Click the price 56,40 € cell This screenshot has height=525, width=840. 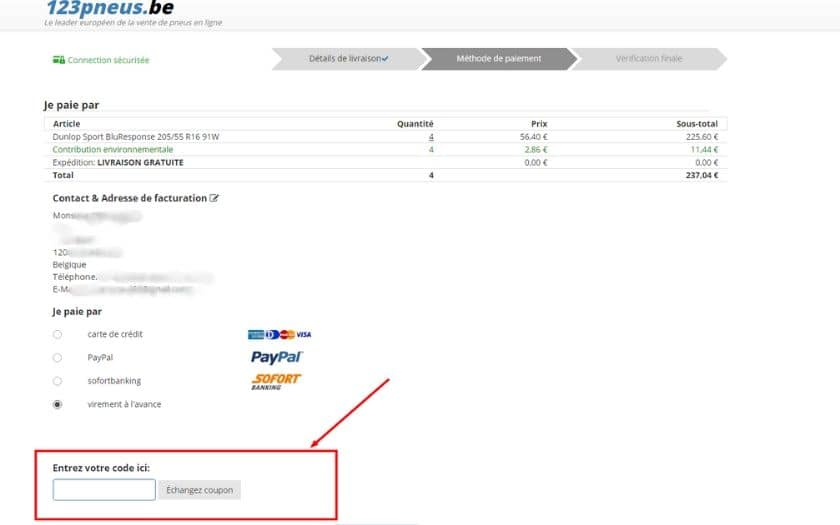coord(534,137)
